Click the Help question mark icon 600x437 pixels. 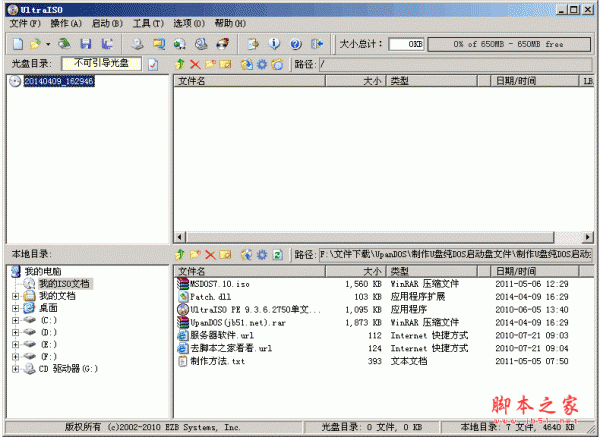coord(295,44)
